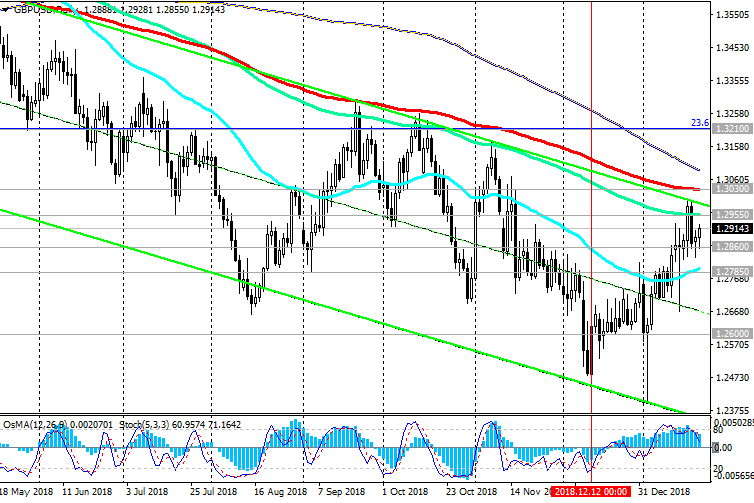754x503 pixels.
Task: Select the 1.26000 level tag
Action: pyautogui.click(x=732, y=333)
